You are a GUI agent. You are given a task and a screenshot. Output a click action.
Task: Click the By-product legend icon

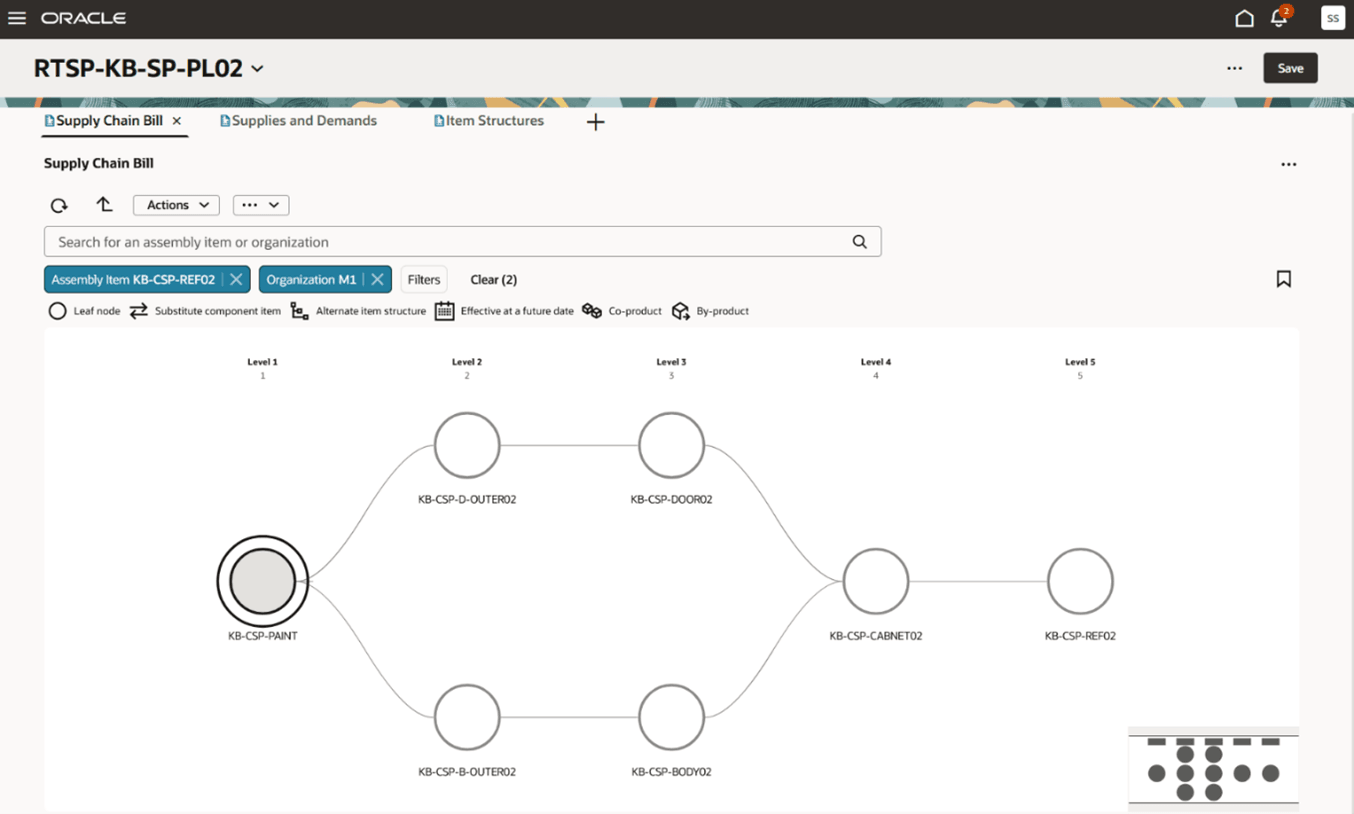point(681,311)
